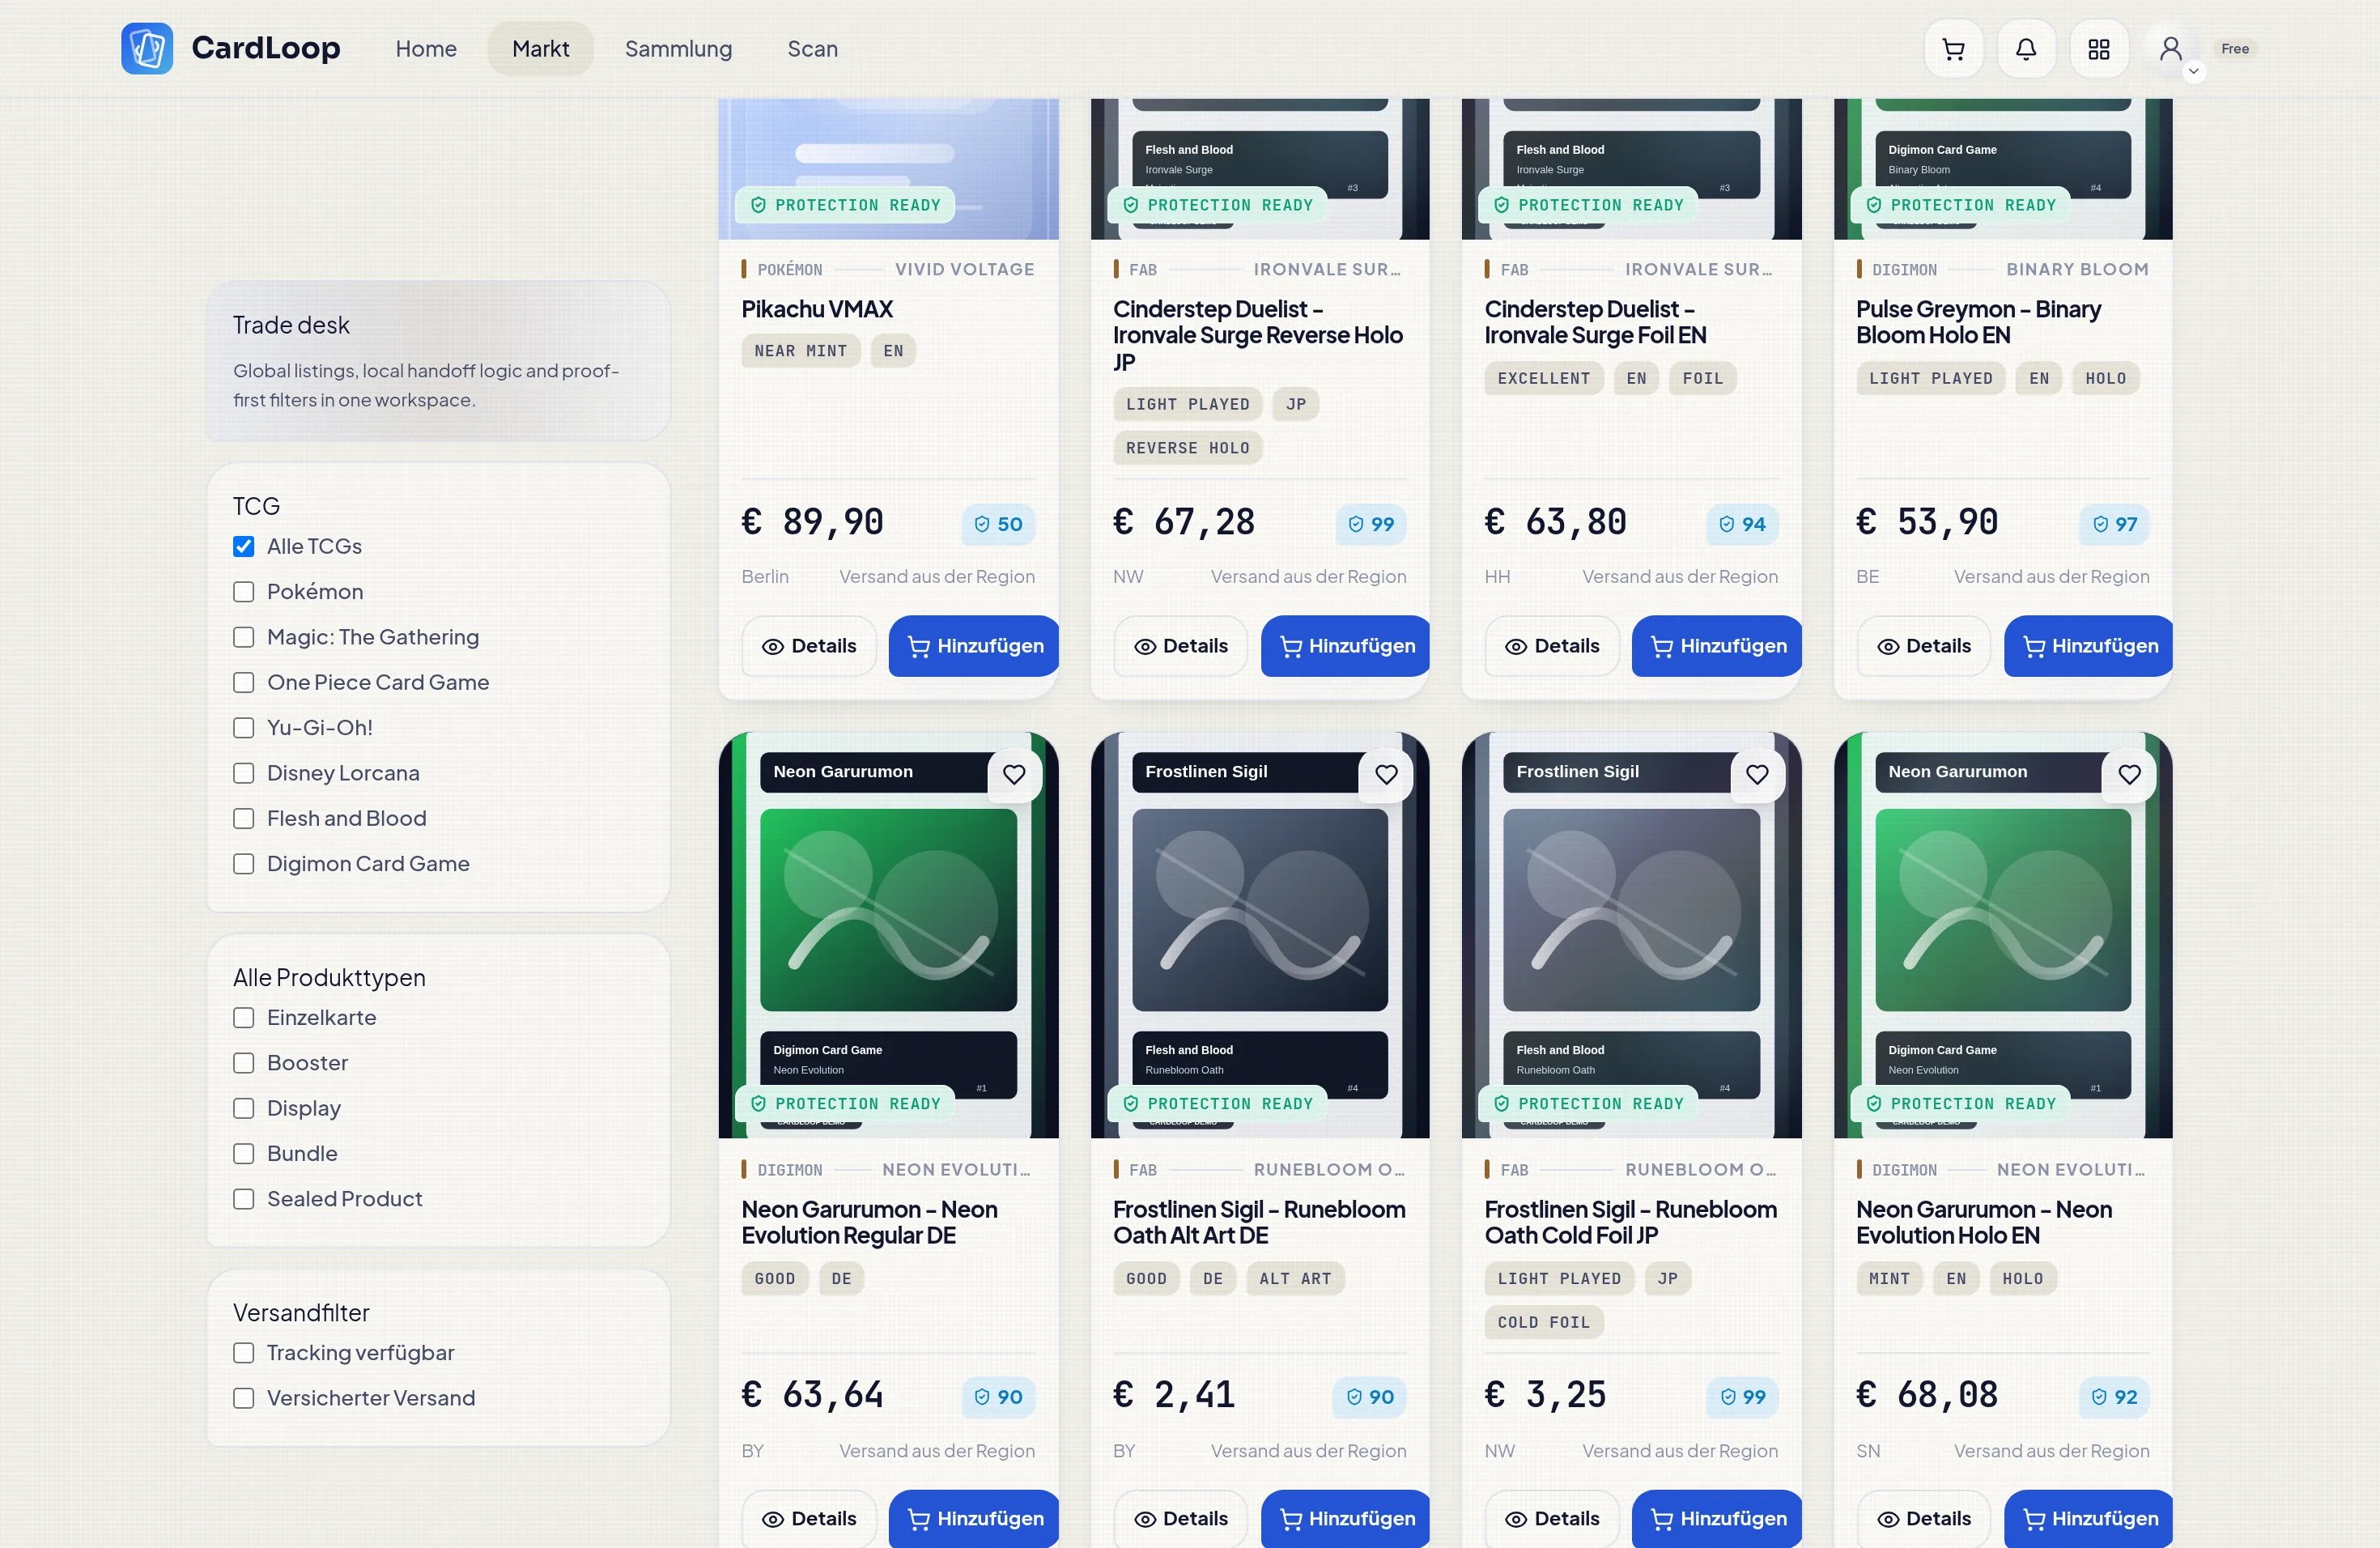The height and width of the screenshot is (1548, 2380).
Task: Click Protection Ready badge on Cinderstep Foil EN
Action: click(1588, 205)
